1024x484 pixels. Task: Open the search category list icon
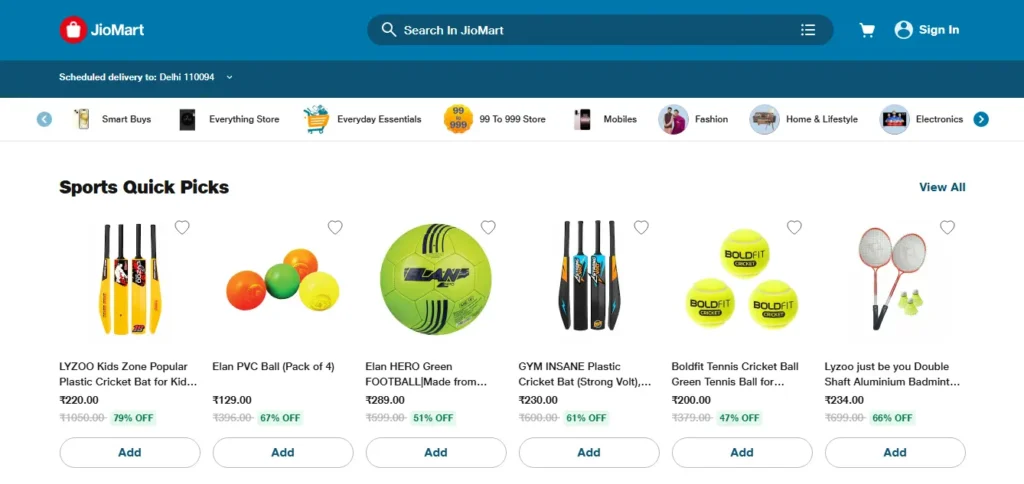[808, 30]
